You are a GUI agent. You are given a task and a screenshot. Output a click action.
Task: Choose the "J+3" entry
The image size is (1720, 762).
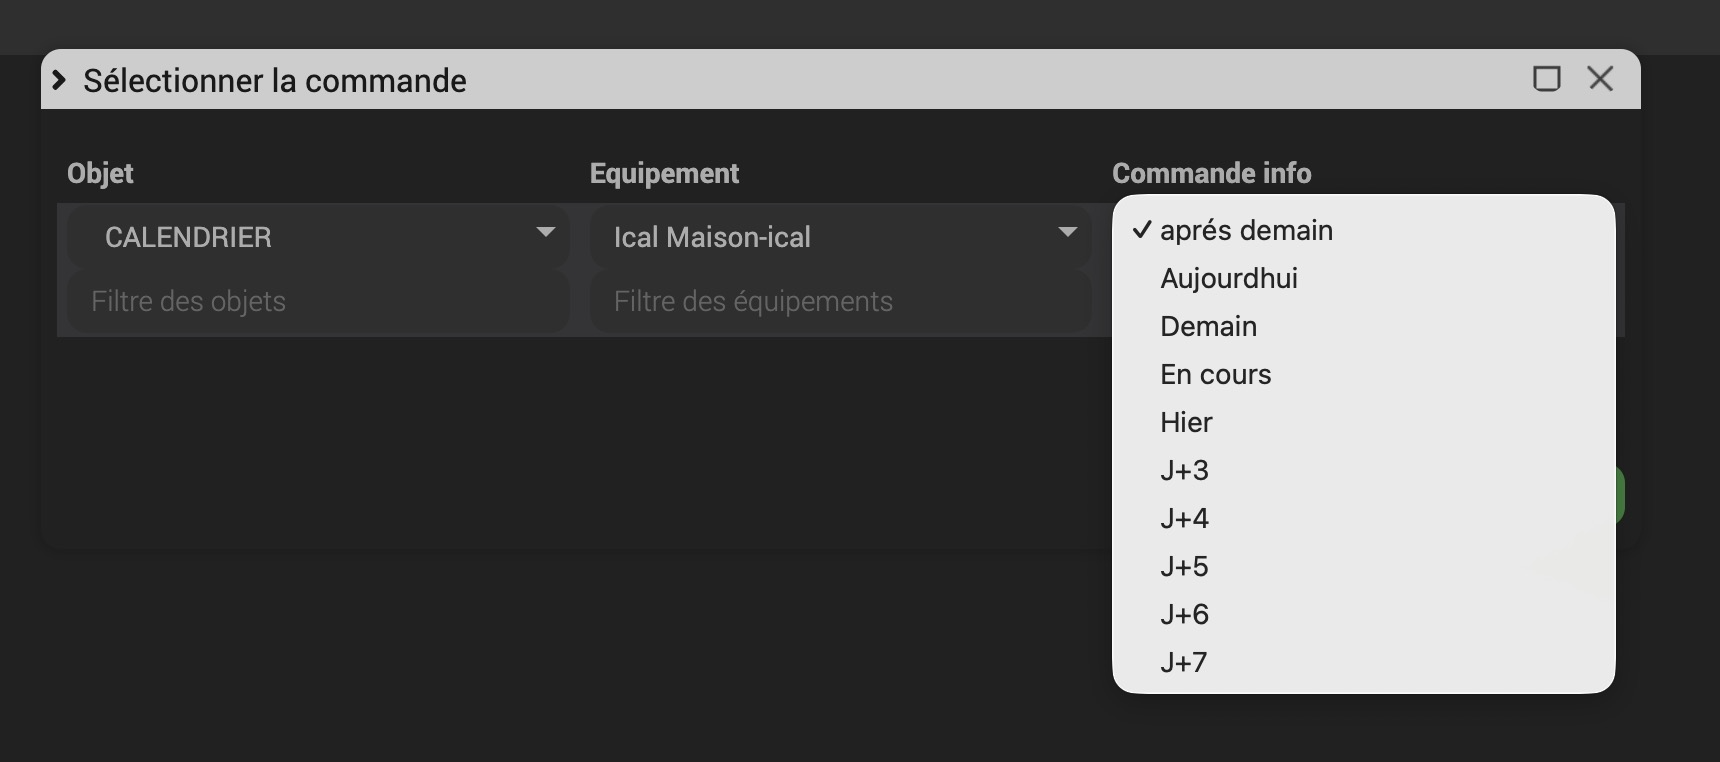point(1184,470)
